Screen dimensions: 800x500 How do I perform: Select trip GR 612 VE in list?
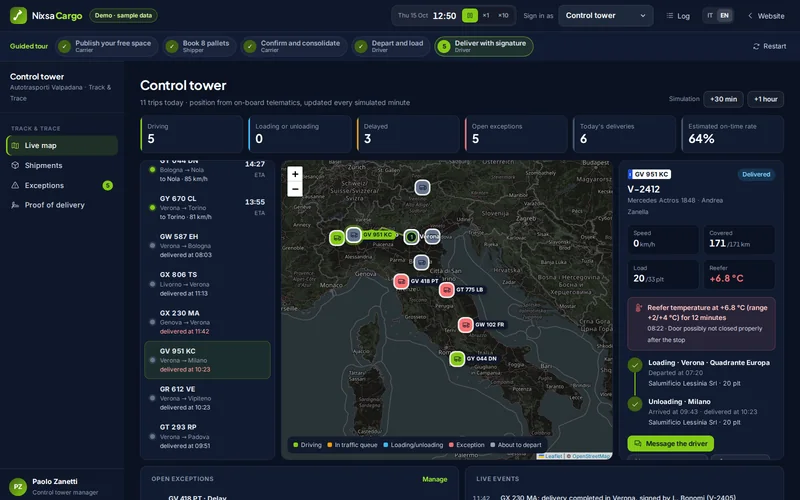(x=207, y=398)
